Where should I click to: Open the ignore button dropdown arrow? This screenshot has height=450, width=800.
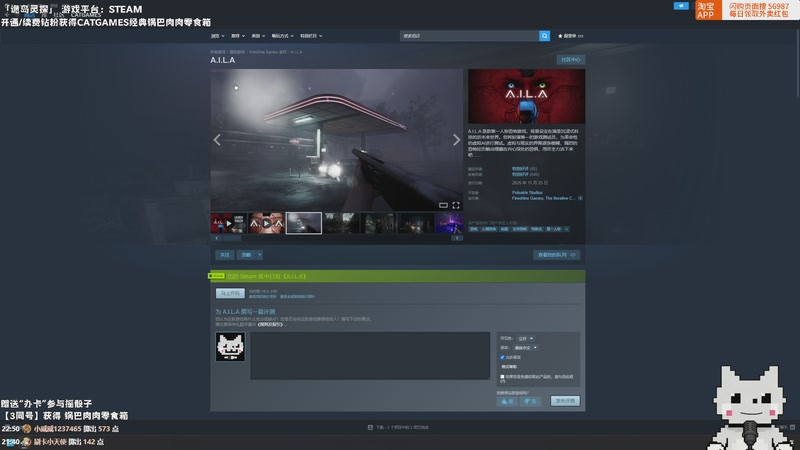(x=260, y=255)
